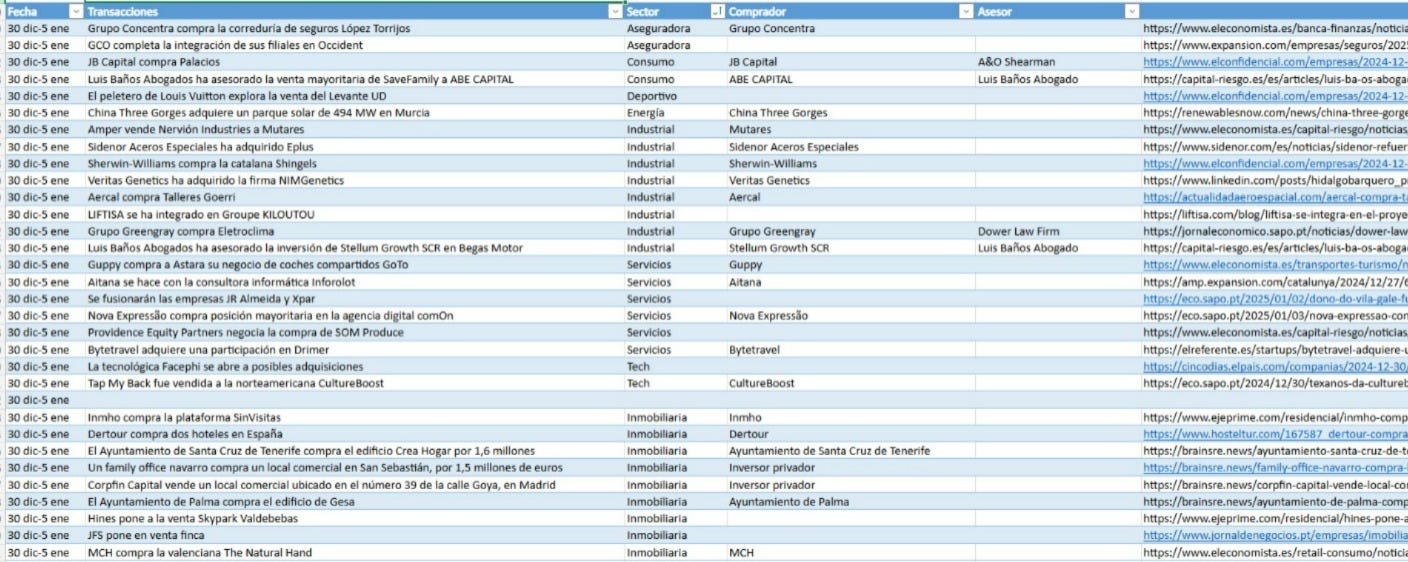Viewport: 1408px width, 562px height.
Task: Select the '30 dic-5 ene' date in the empty row
Action: click(44, 400)
